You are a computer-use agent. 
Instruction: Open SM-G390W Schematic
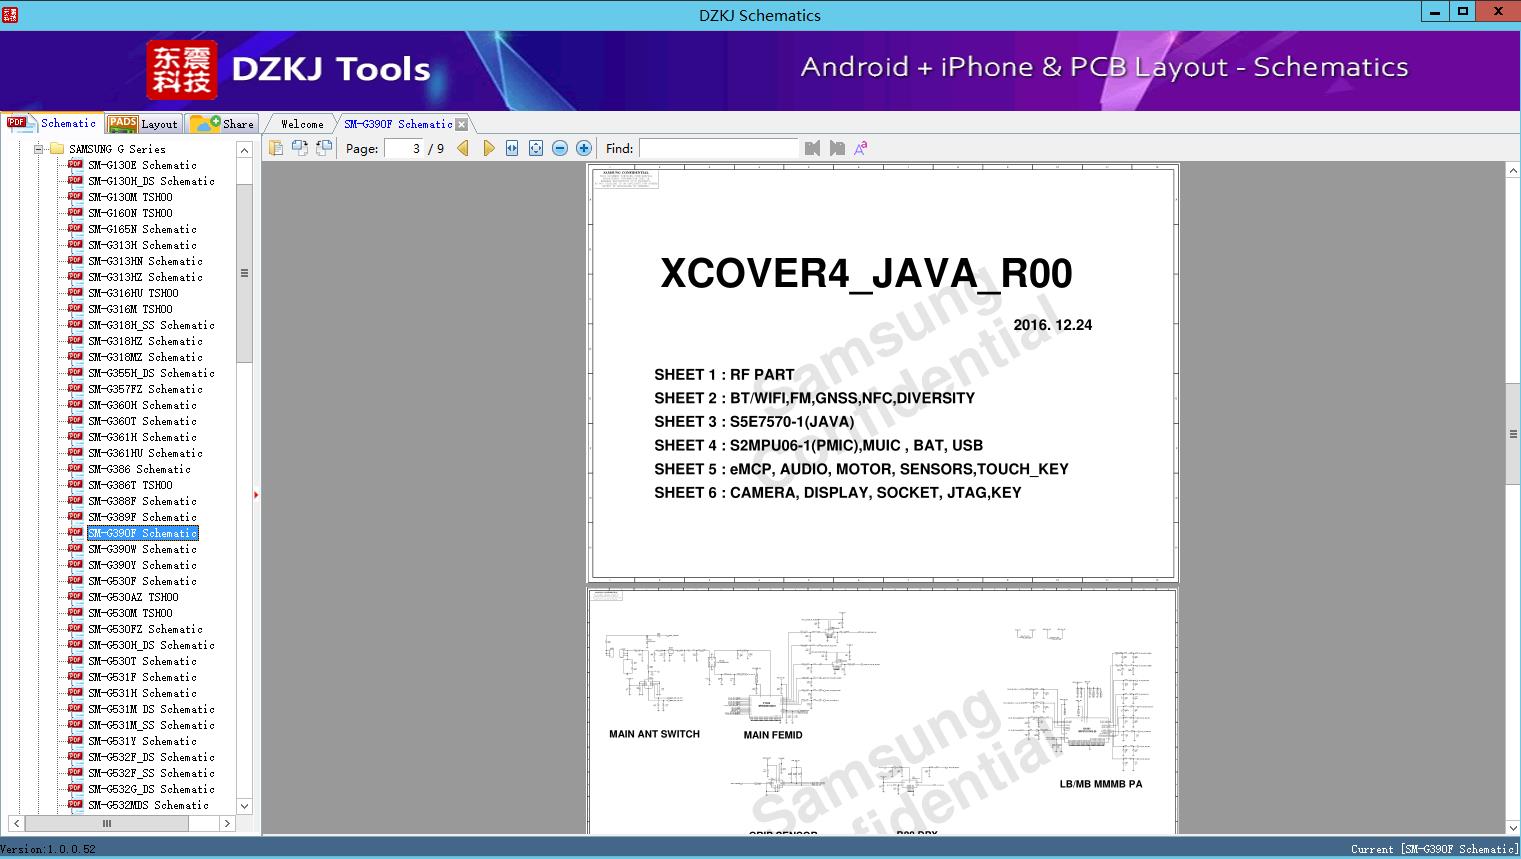pos(142,549)
